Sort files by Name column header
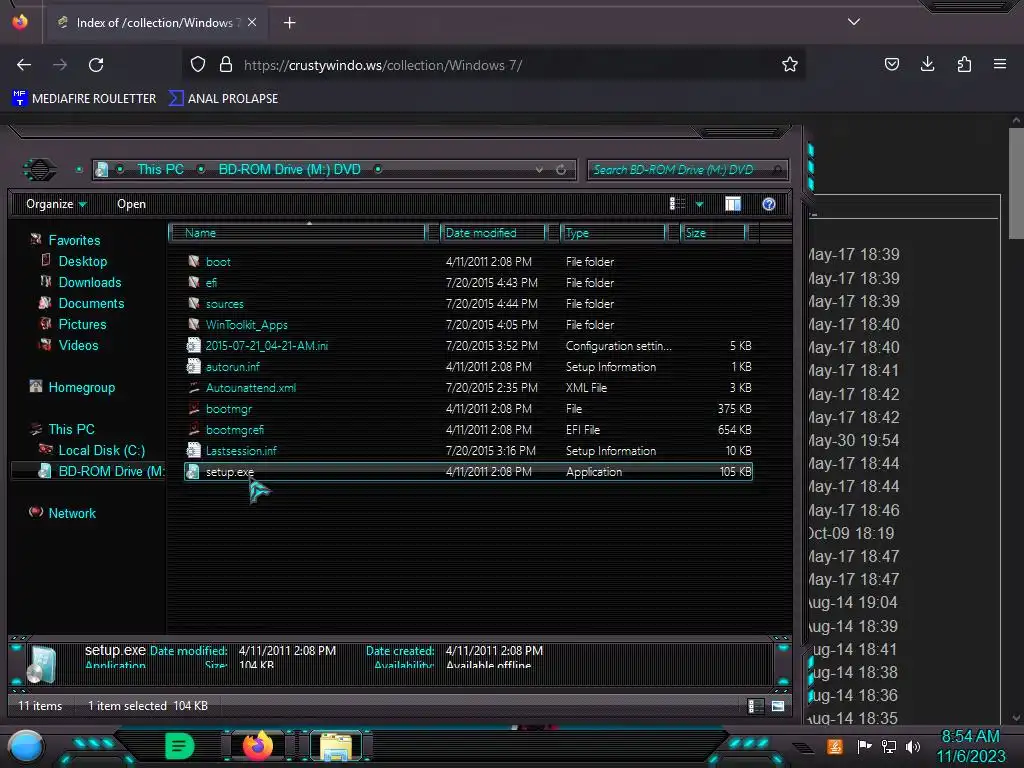Screen dimensions: 1024x768 [x=297, y=232]
